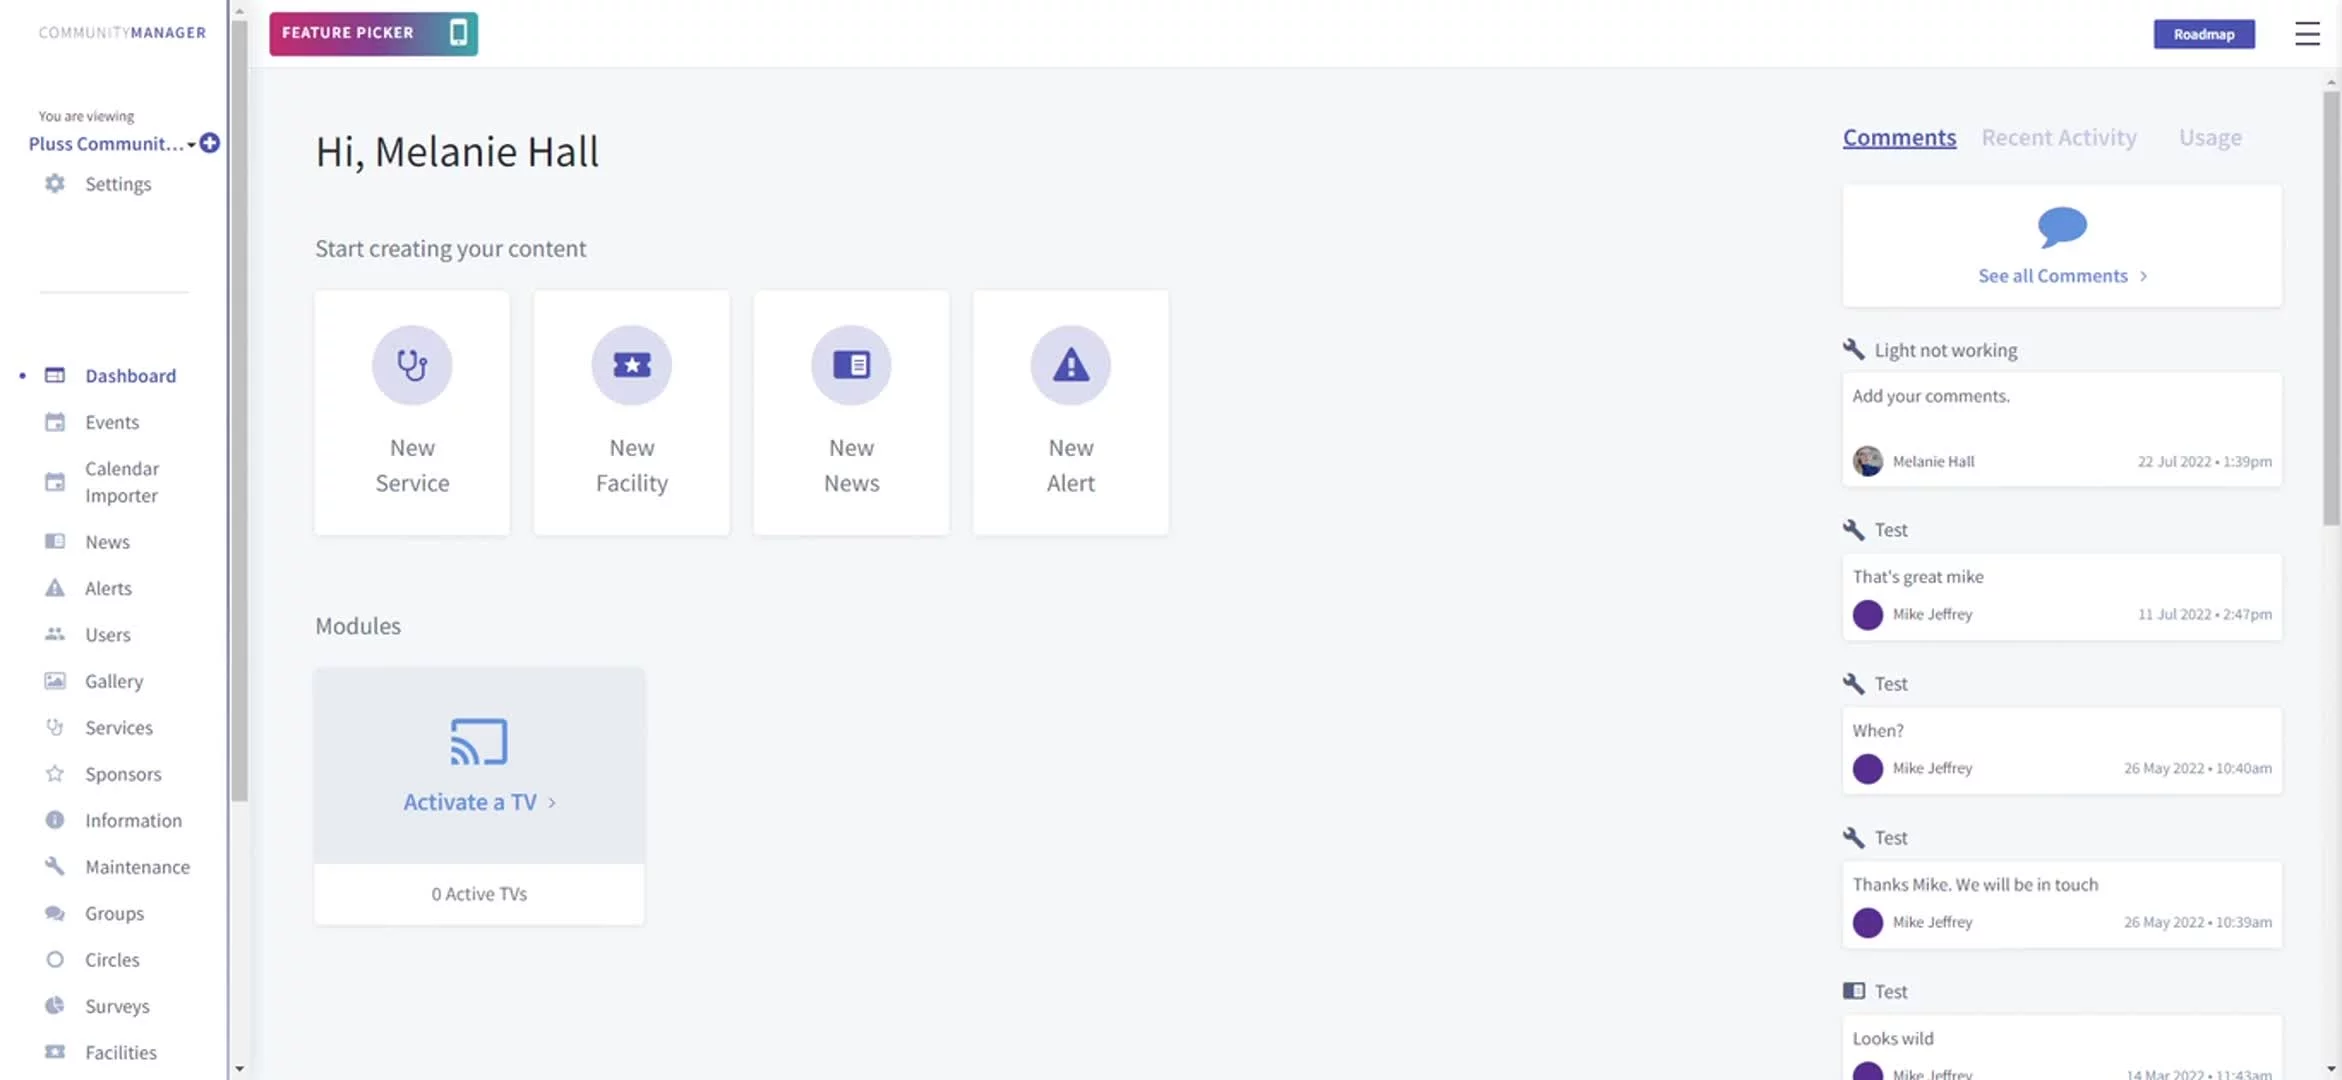Screen dimensions: 2342x1080
Task: Click the Settings gear icon in sidebar
Action: tap(55, 184)
